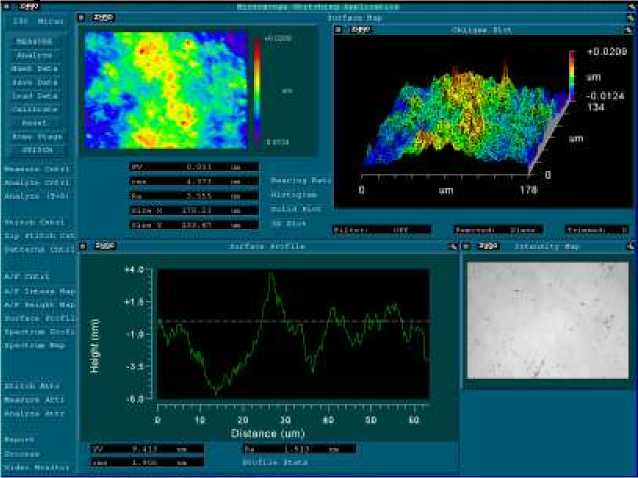Image resolution: width=638 pixels, height=478 pixels.
Task: Click the Measure button
Action: [x=35, y=41]
